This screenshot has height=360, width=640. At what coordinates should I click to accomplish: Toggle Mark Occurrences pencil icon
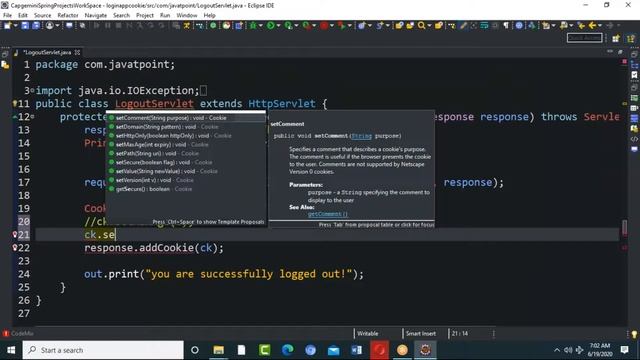tap(463, 25)
